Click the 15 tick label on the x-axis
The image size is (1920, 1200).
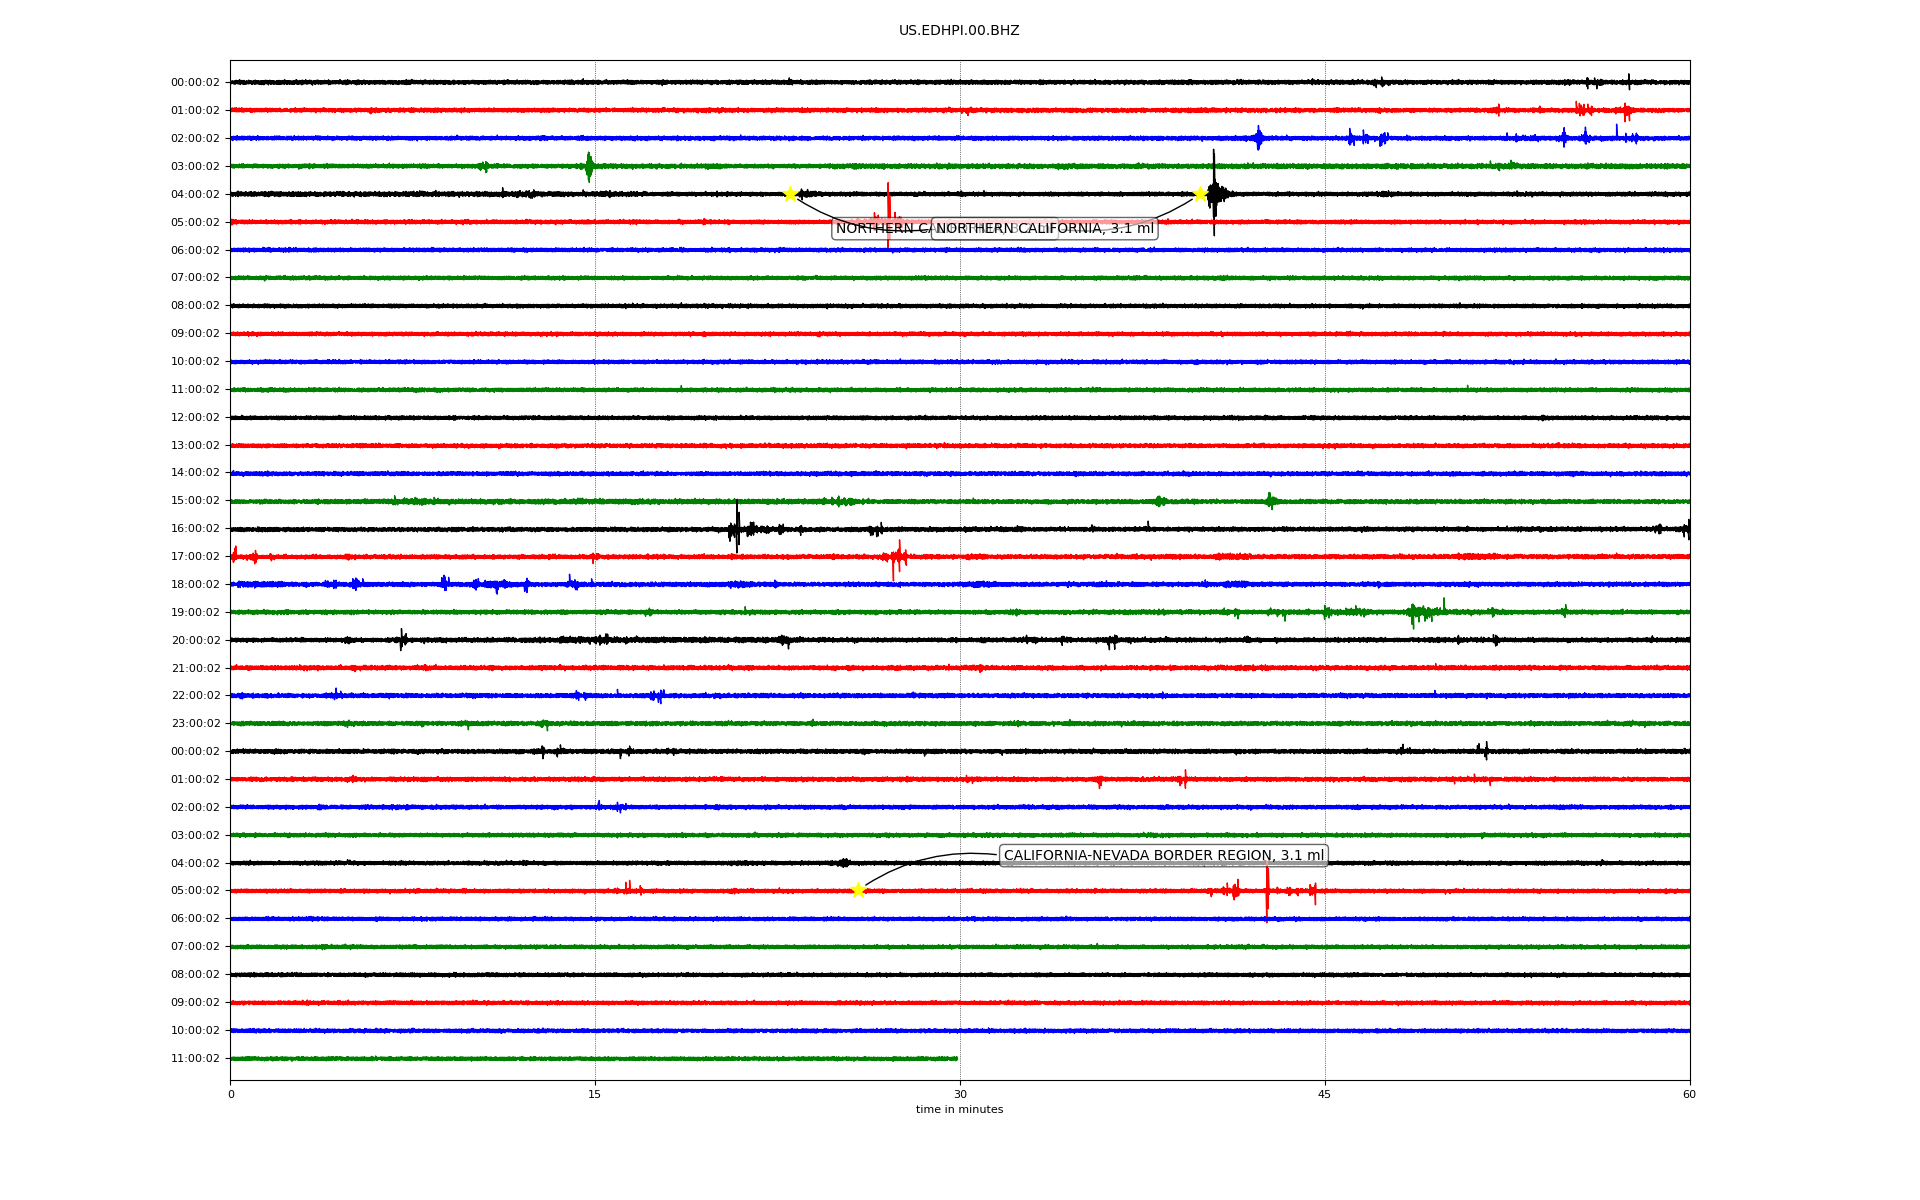click(x=595, y=1094)
